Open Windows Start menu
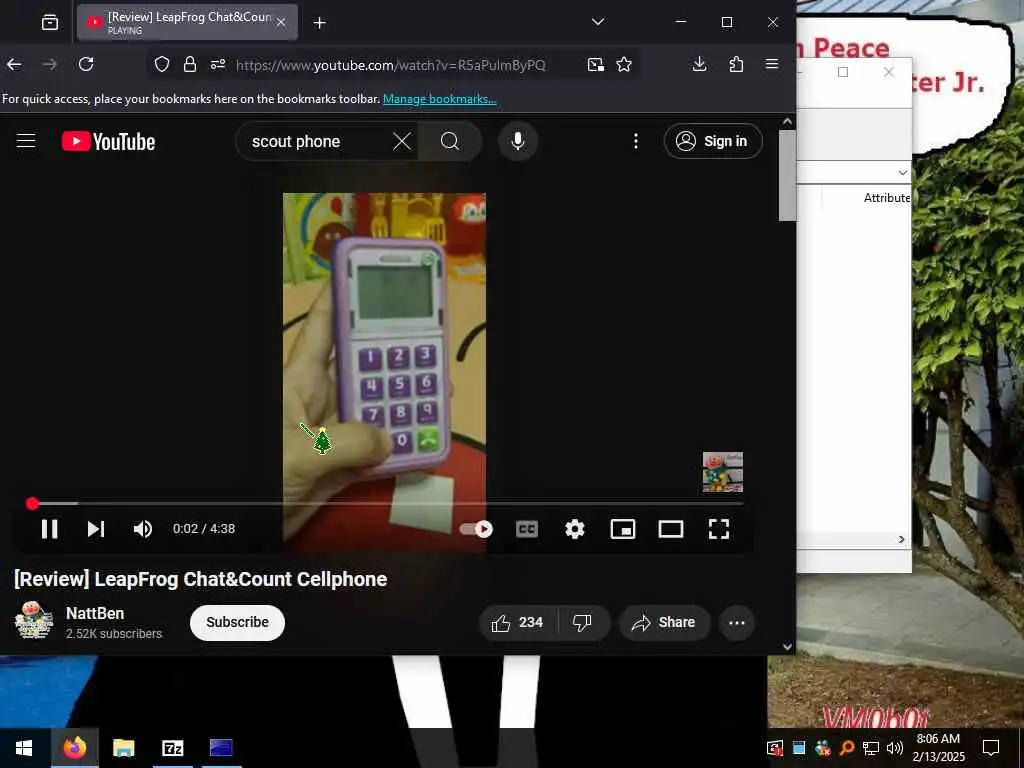Viewport: 1024px width, 768px height. click(x=24, y=748)
